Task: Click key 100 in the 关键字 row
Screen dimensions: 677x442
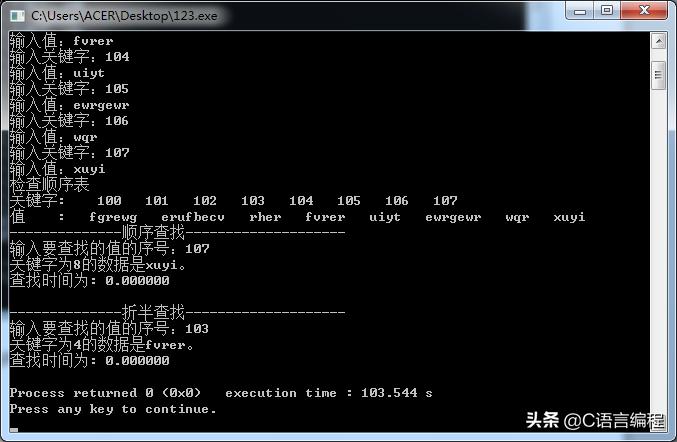Action: (109, 201)
